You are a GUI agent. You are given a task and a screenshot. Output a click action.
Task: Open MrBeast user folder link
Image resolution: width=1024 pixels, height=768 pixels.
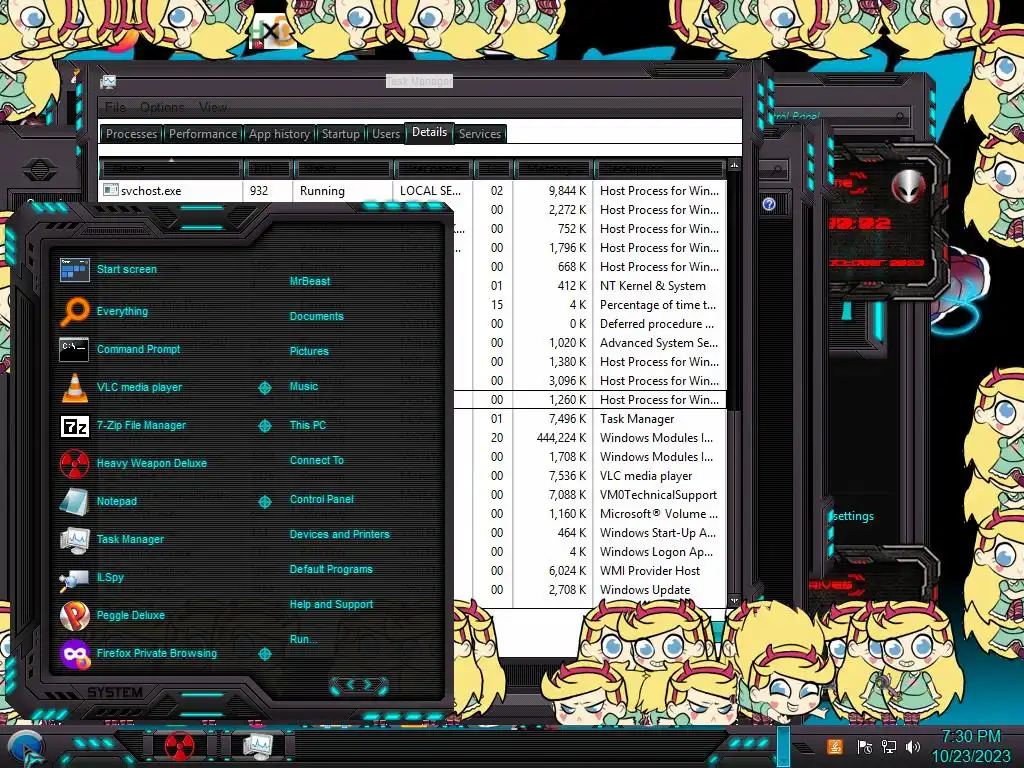pos(310,281)
